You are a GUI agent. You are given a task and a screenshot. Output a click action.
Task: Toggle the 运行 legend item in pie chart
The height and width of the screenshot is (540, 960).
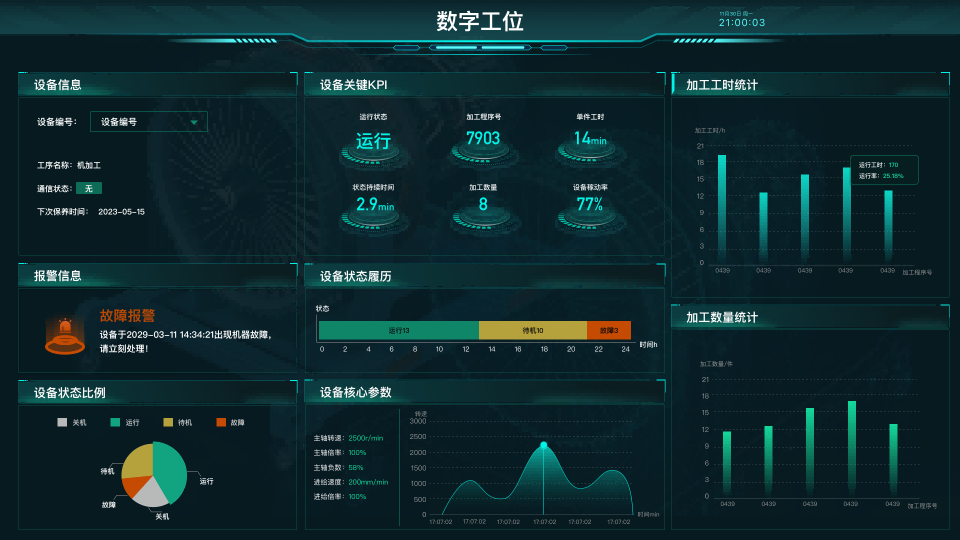click(125, 423)
